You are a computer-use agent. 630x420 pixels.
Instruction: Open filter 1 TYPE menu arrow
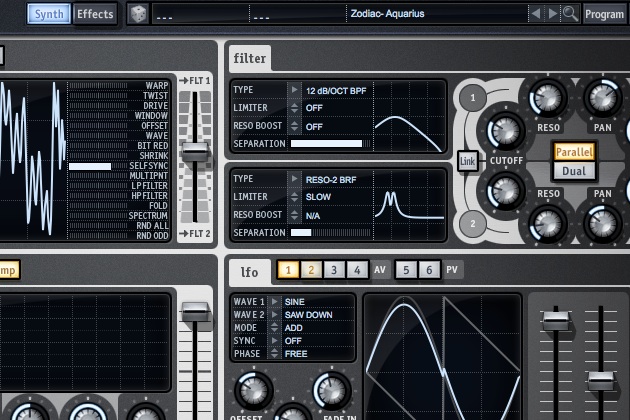[295, 90]
